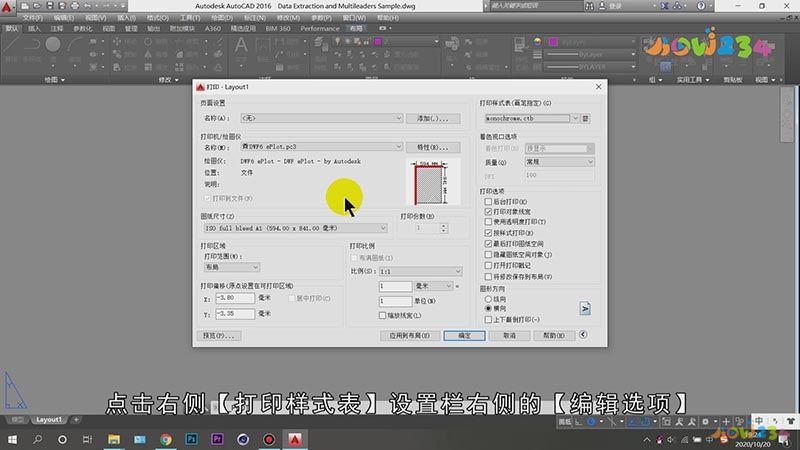The width and height of the screenshot is (800, 450).
Task: Enable the 隐藏图纸空间对象 checkbox
Action: point(488,254)
